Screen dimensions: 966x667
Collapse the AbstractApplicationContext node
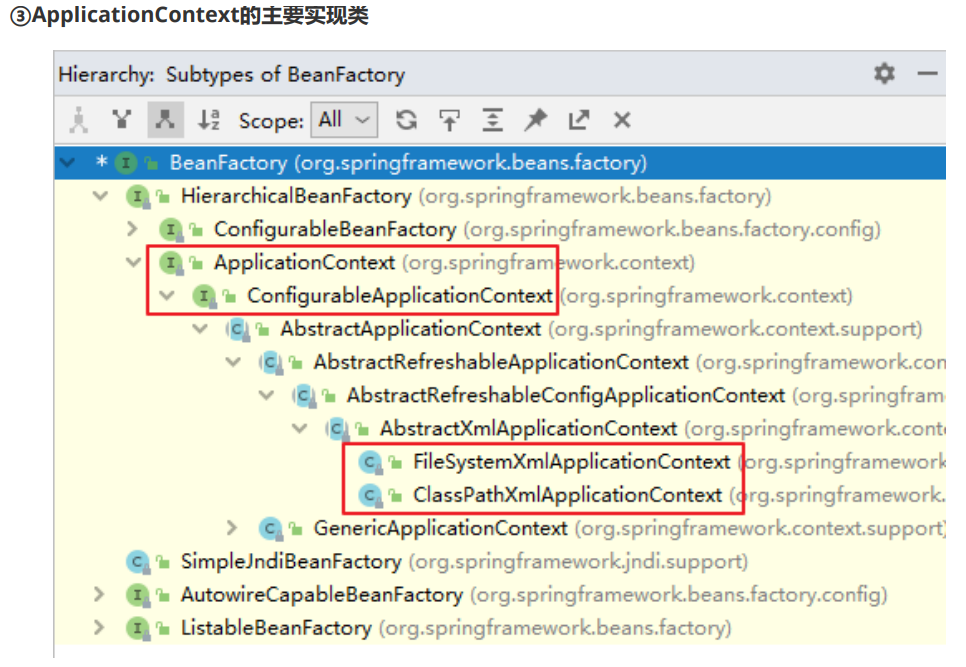[200, 329]
